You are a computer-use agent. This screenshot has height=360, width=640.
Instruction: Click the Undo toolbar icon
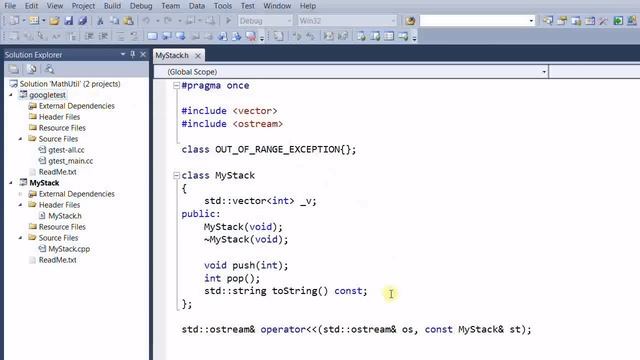[x=146, y=20]
